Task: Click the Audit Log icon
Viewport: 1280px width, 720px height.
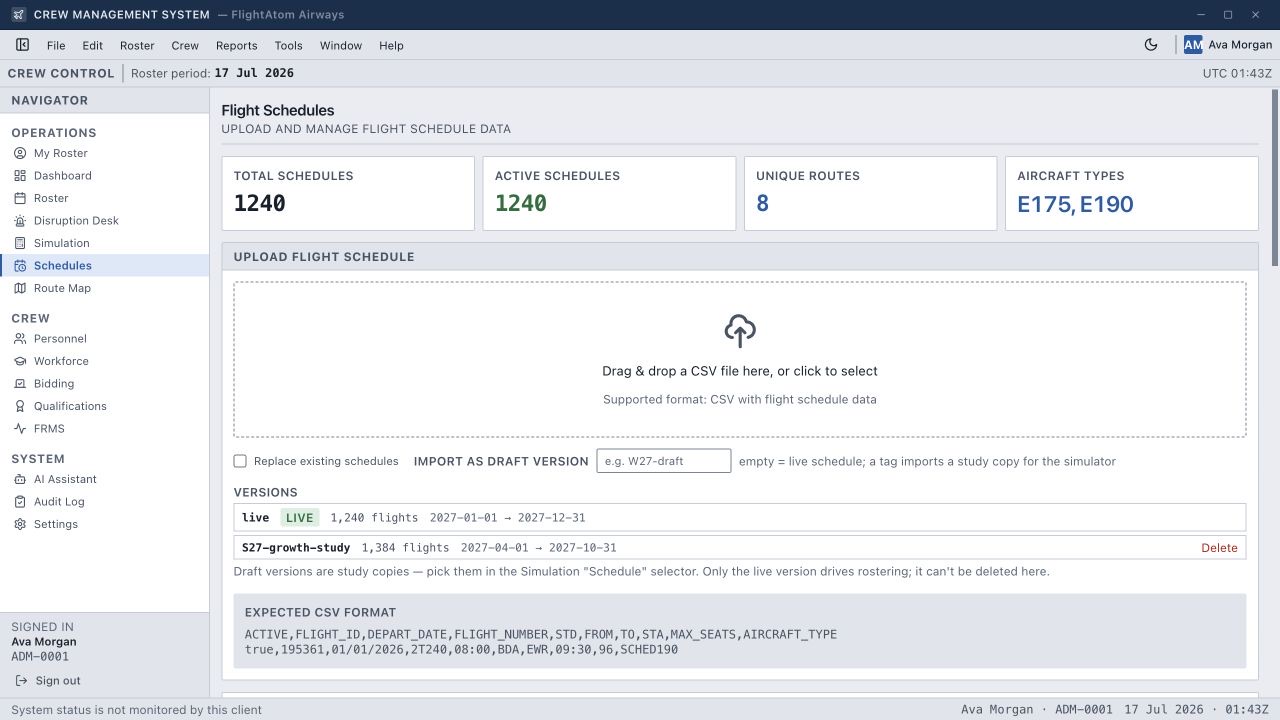Action: click(x=20, y=502)
